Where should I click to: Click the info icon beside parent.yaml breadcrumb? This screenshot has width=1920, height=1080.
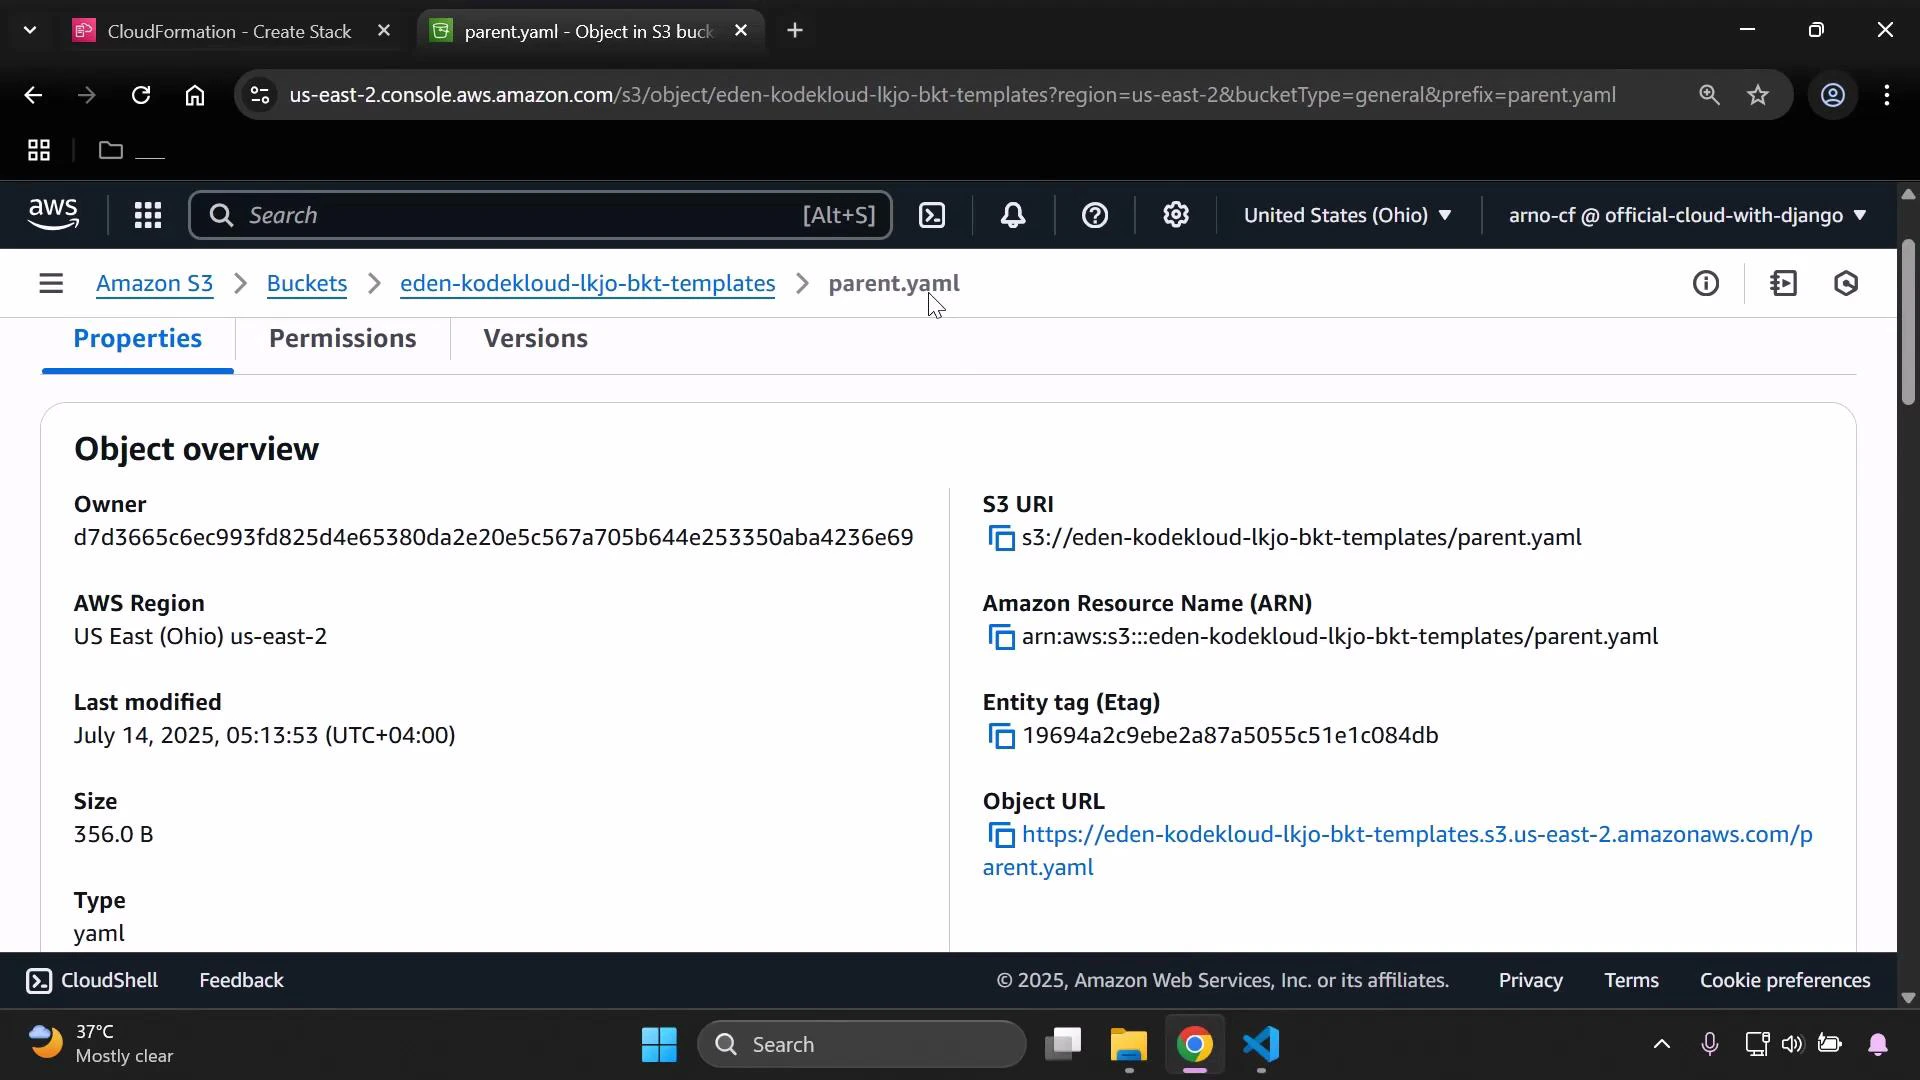[1707, 283]
